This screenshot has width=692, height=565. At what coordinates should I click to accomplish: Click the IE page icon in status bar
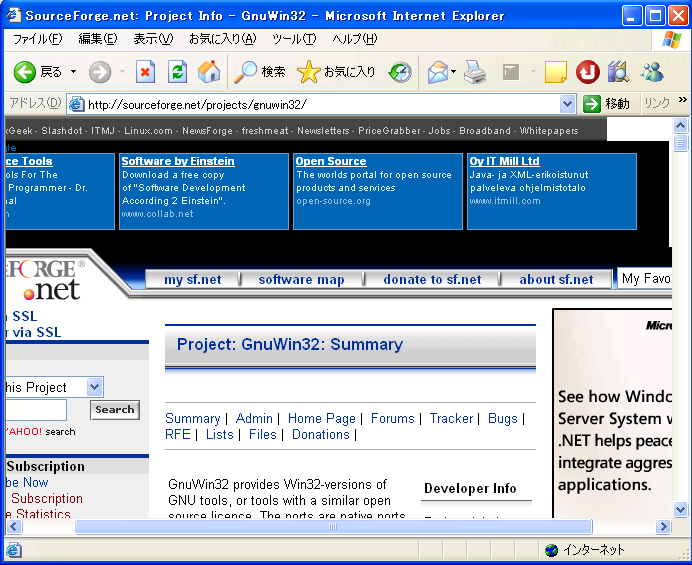(x=13, y=550)
